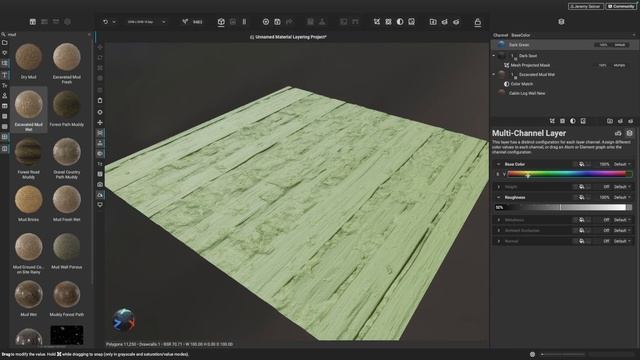Click the XYZ orientation gizmo in viewport

[x=124, y=320]
